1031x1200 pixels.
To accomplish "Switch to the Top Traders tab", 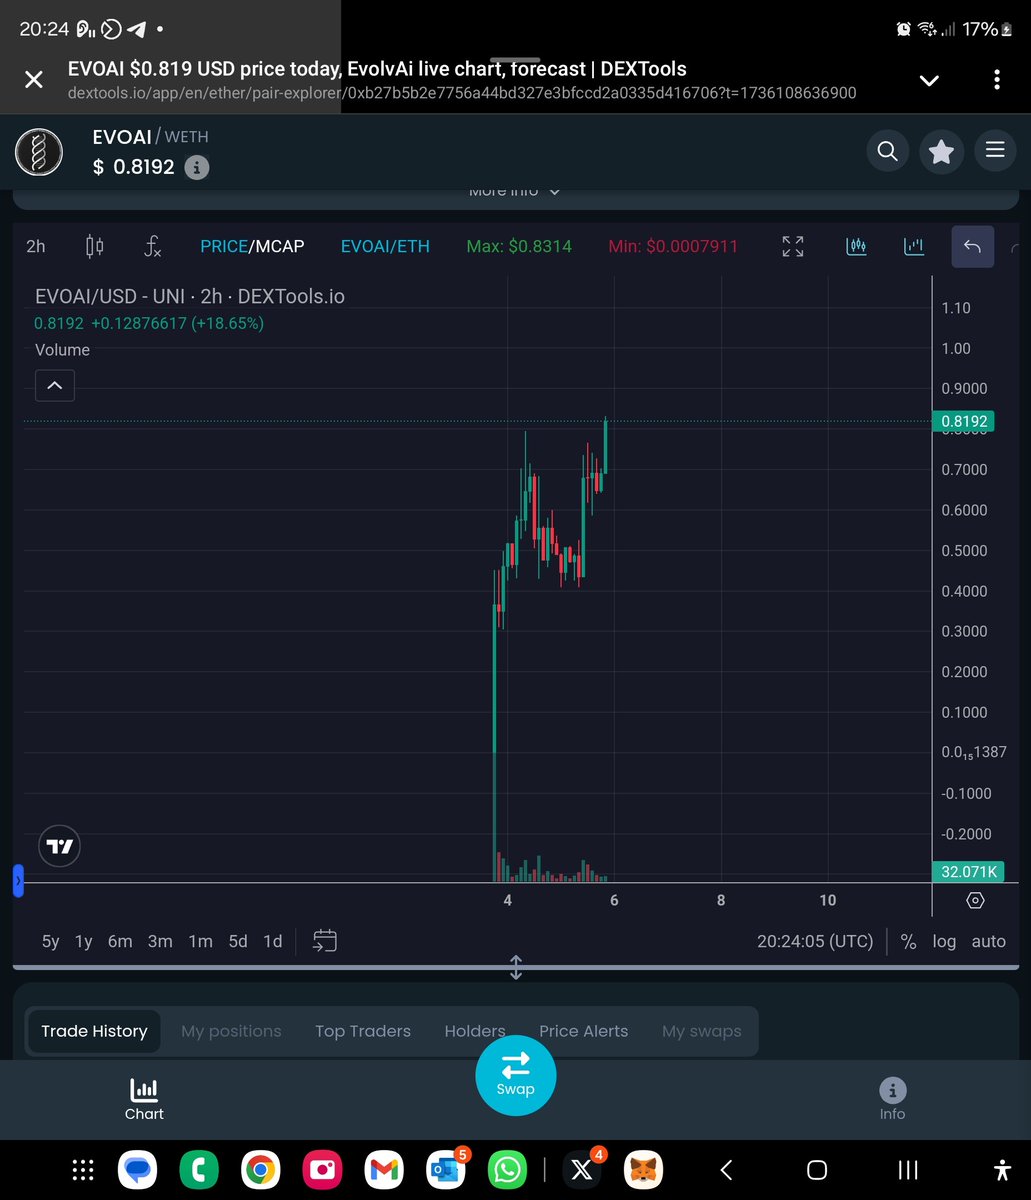I will click(x=363, y=1031).
